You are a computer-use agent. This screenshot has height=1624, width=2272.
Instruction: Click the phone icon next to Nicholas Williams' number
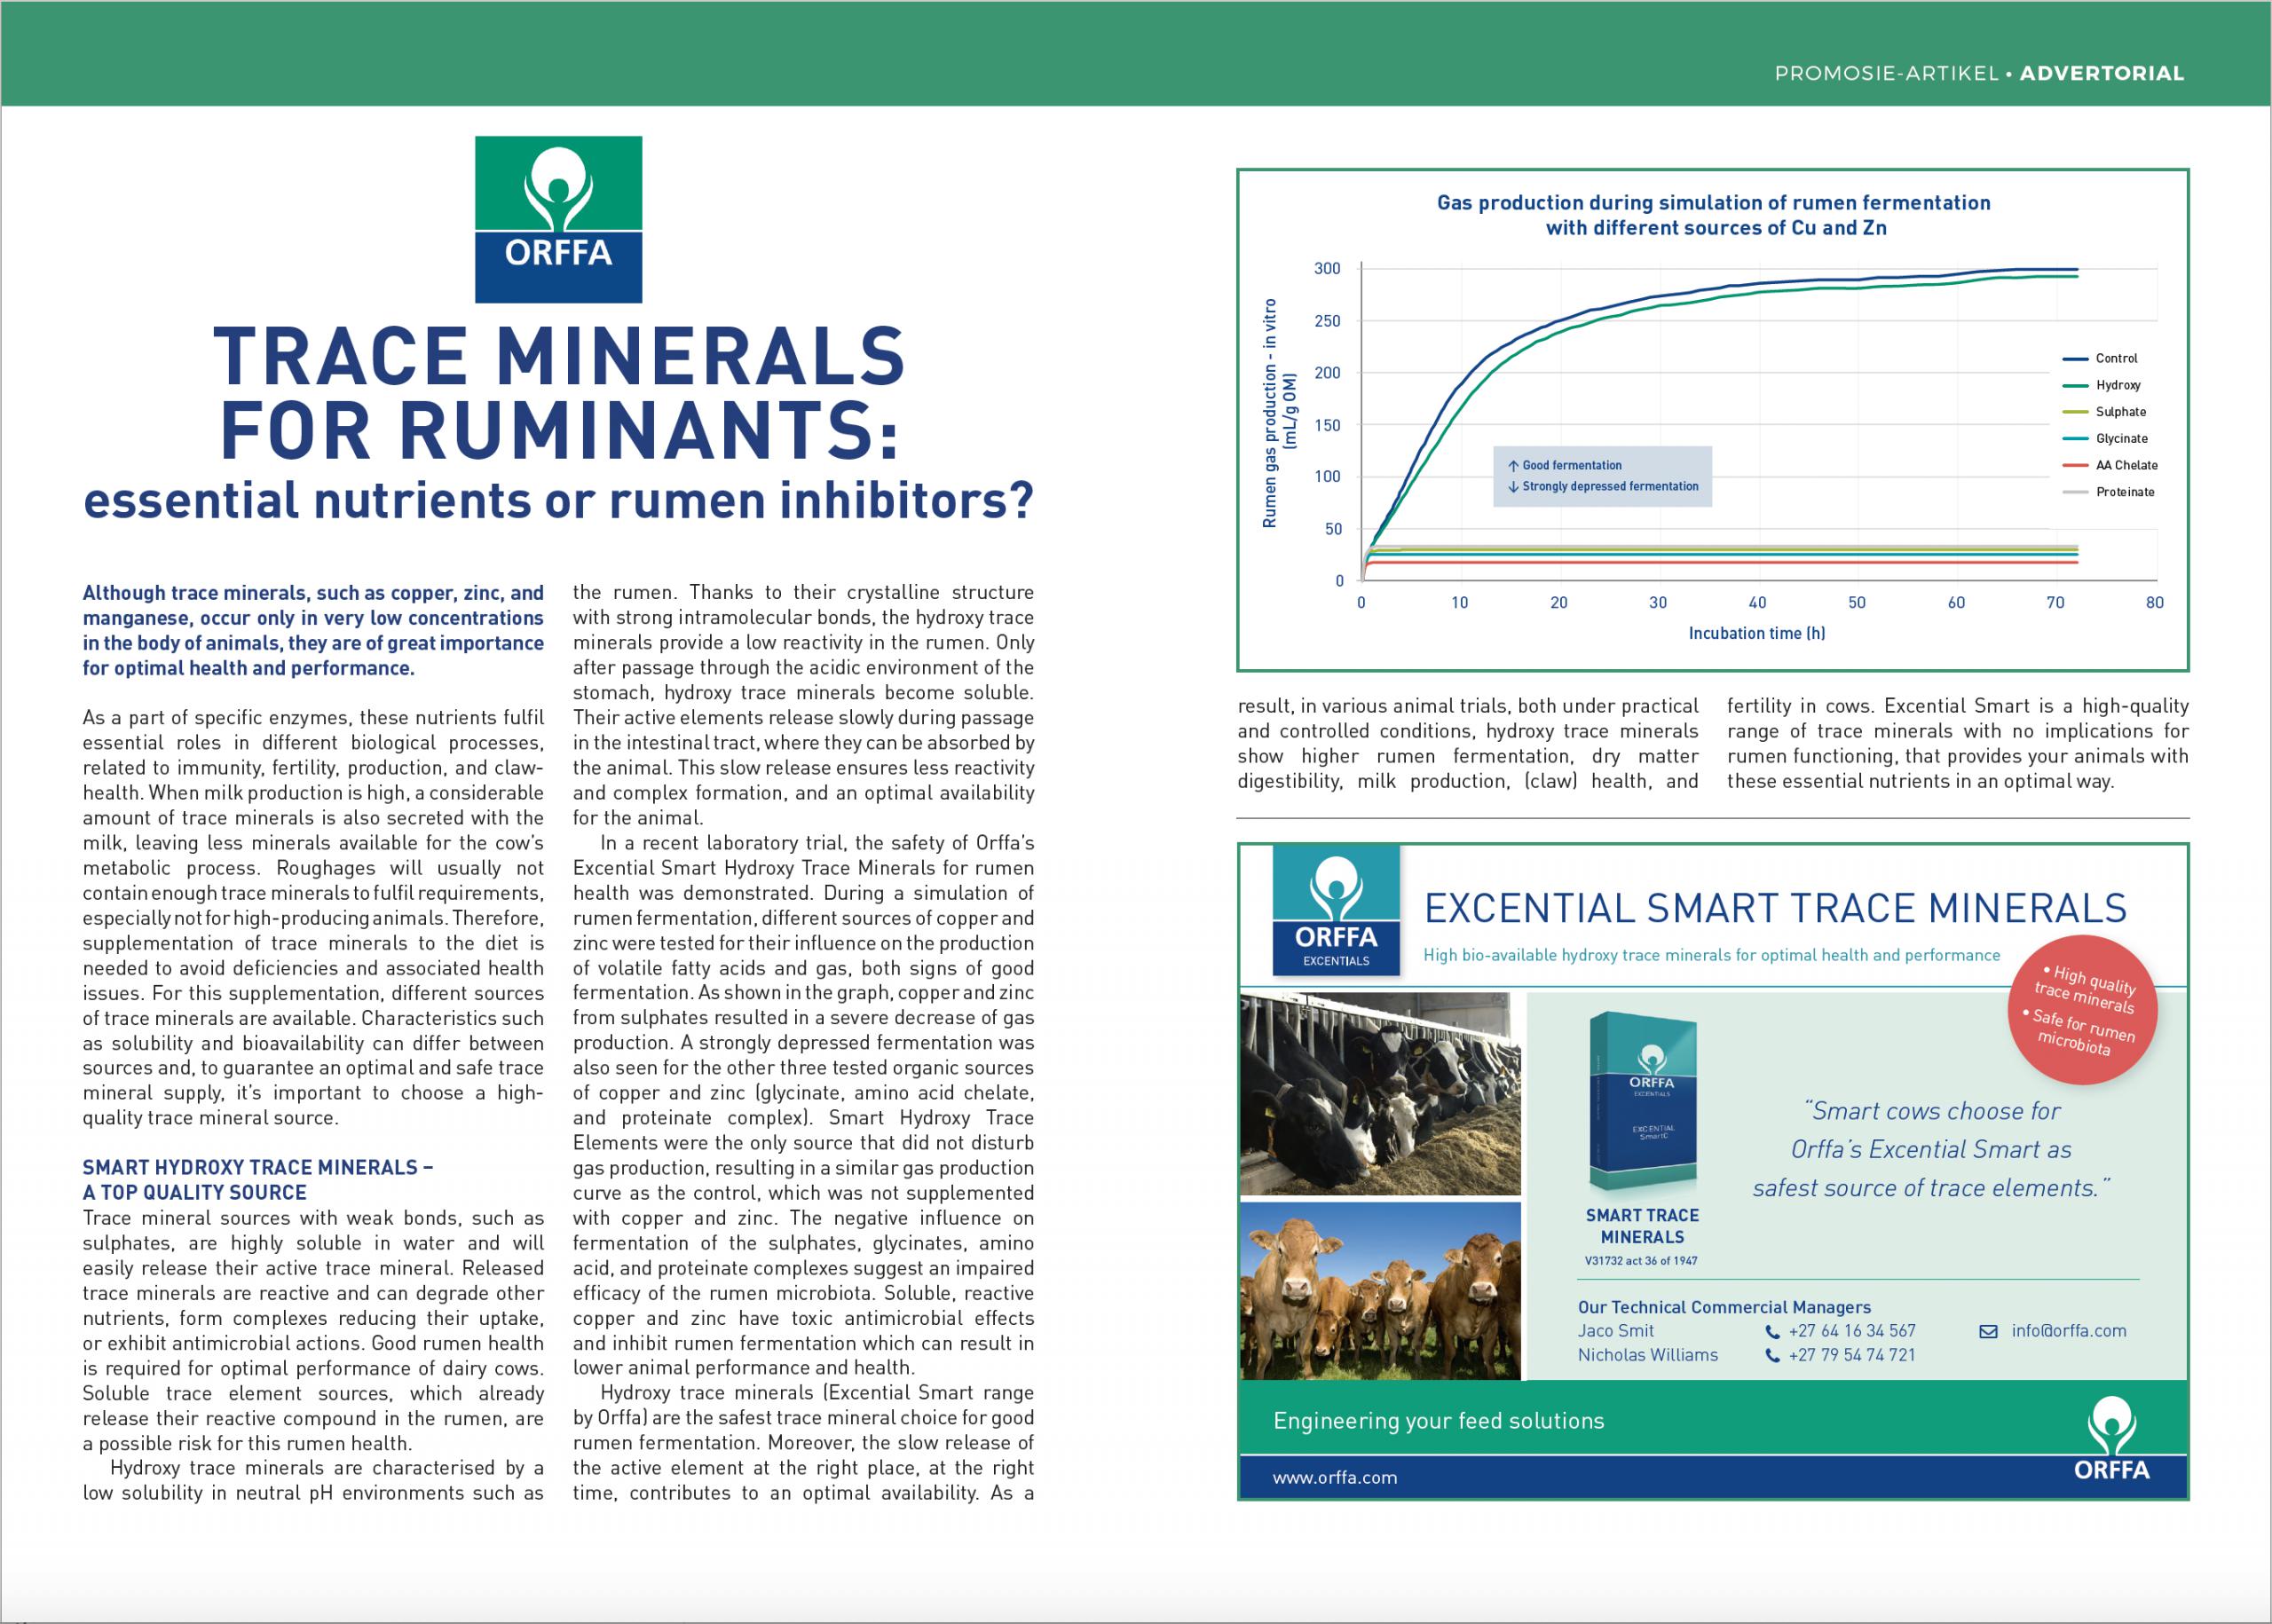tap(1772, 1356)
